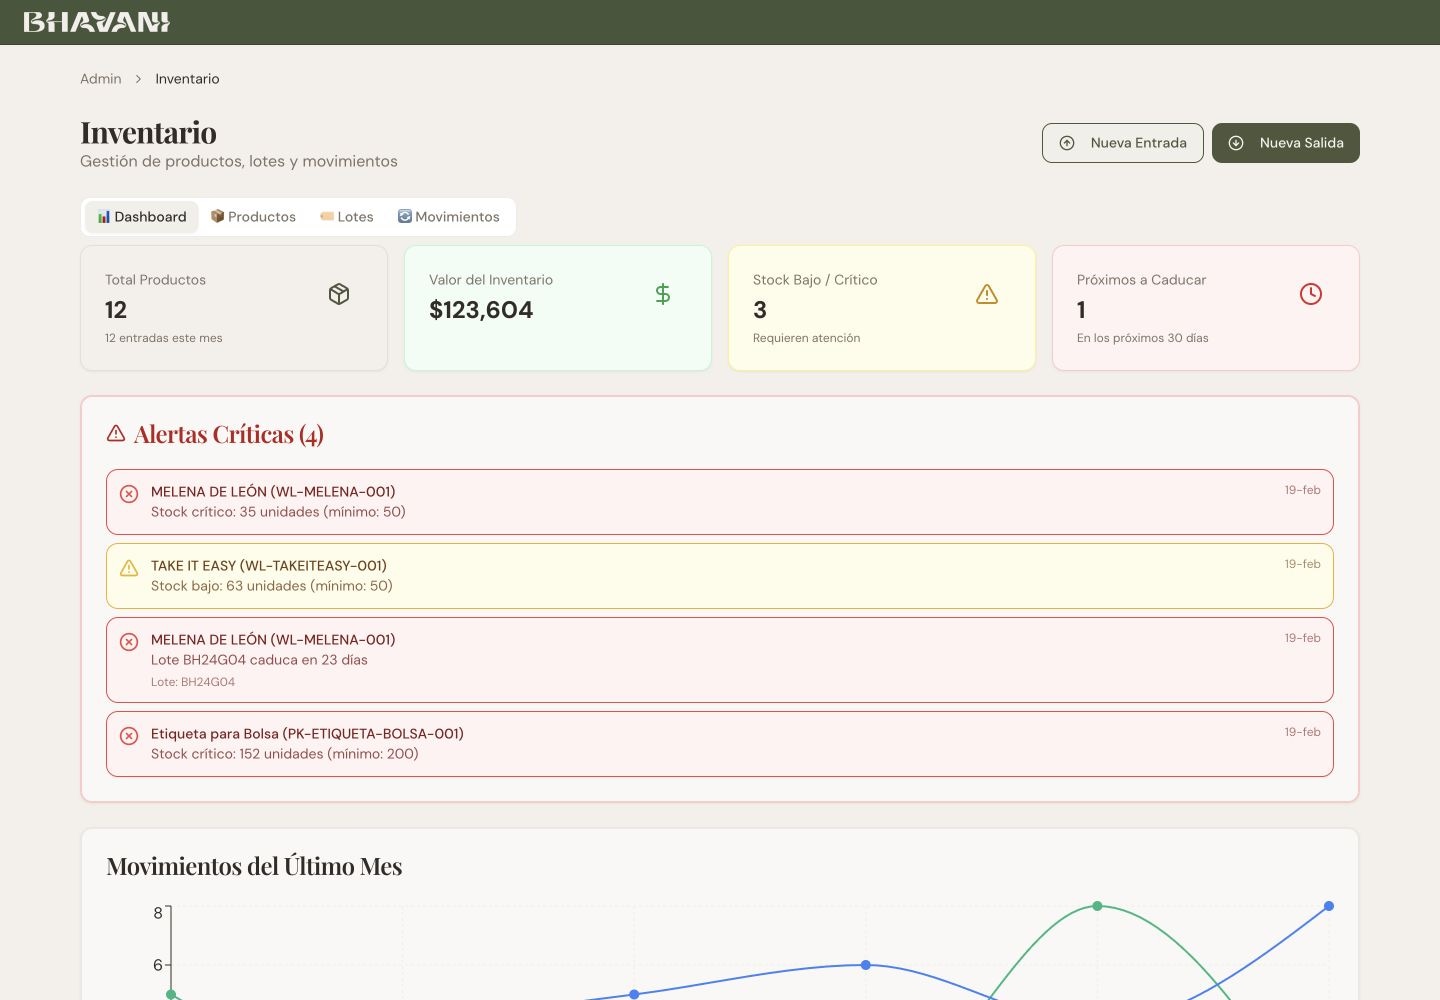
Task: Click the package icon in Total Productos card
Action: [x=339, y=294]
